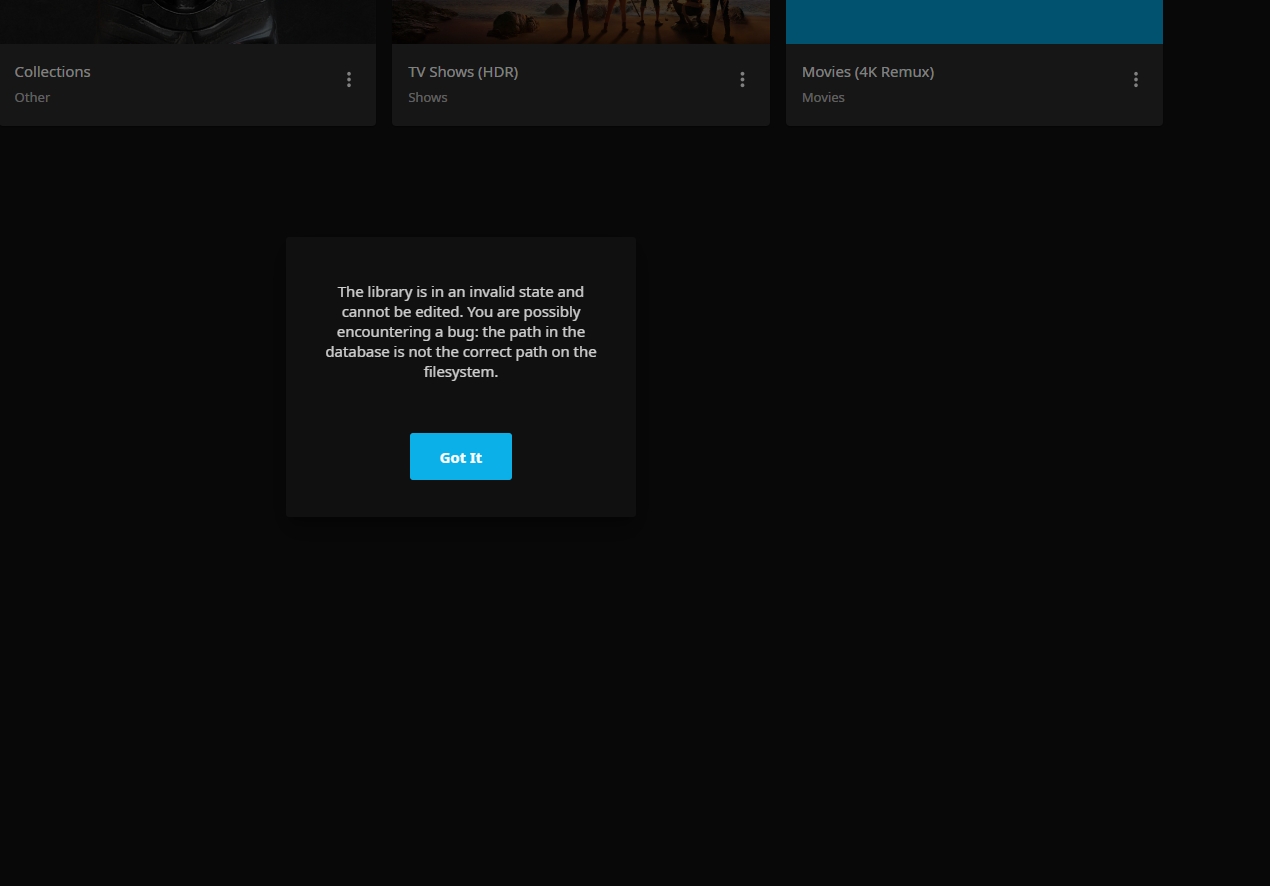Click the invalid library state error message

[461, 331]
